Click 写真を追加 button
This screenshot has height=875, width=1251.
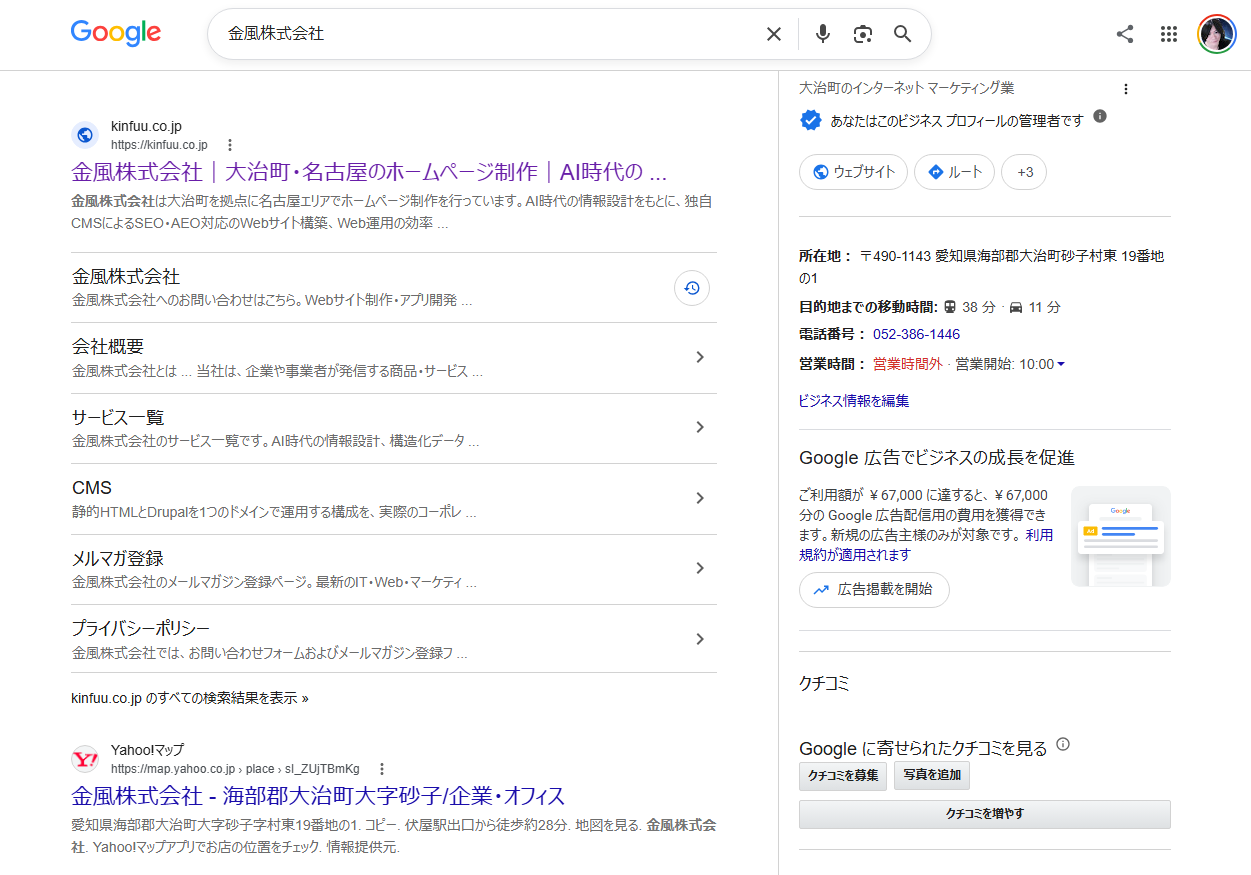pos(932,776)
